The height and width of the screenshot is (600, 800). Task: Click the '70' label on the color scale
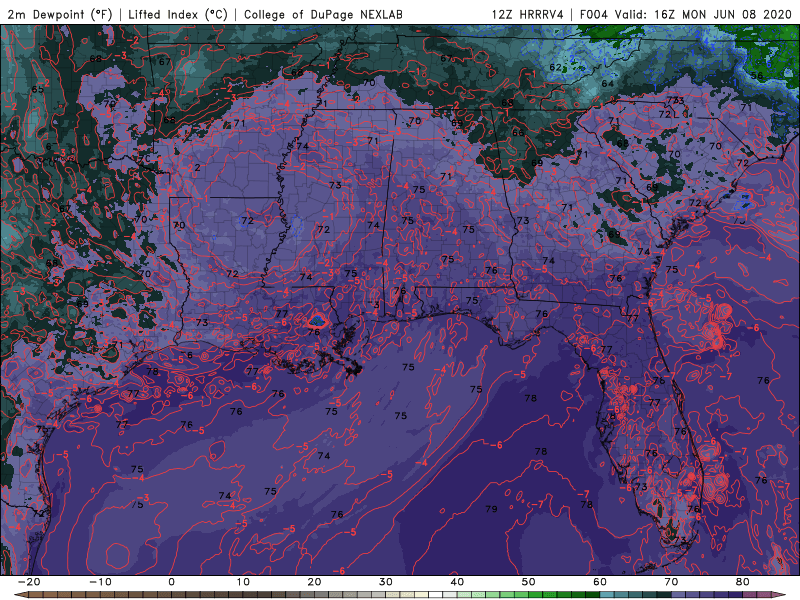click(671, 582)
